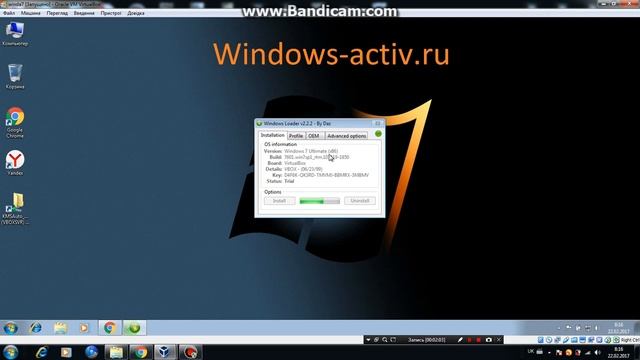Click the green progress bar in Options
Image resolution: width=640 pixels, height=360 pixels.
click(320, 201)
